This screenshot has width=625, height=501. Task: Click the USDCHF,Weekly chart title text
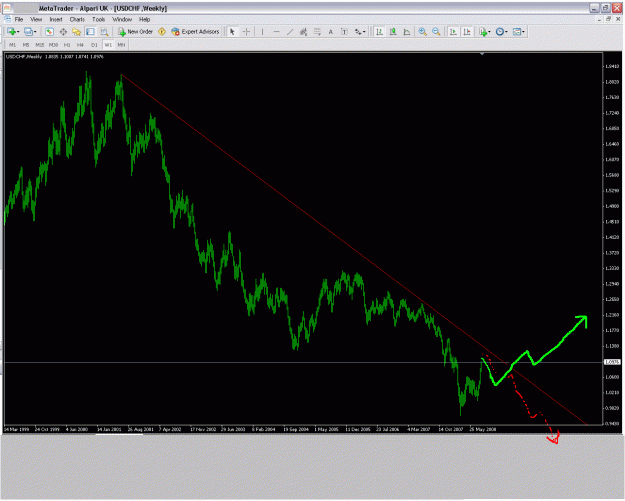point(24,57)
